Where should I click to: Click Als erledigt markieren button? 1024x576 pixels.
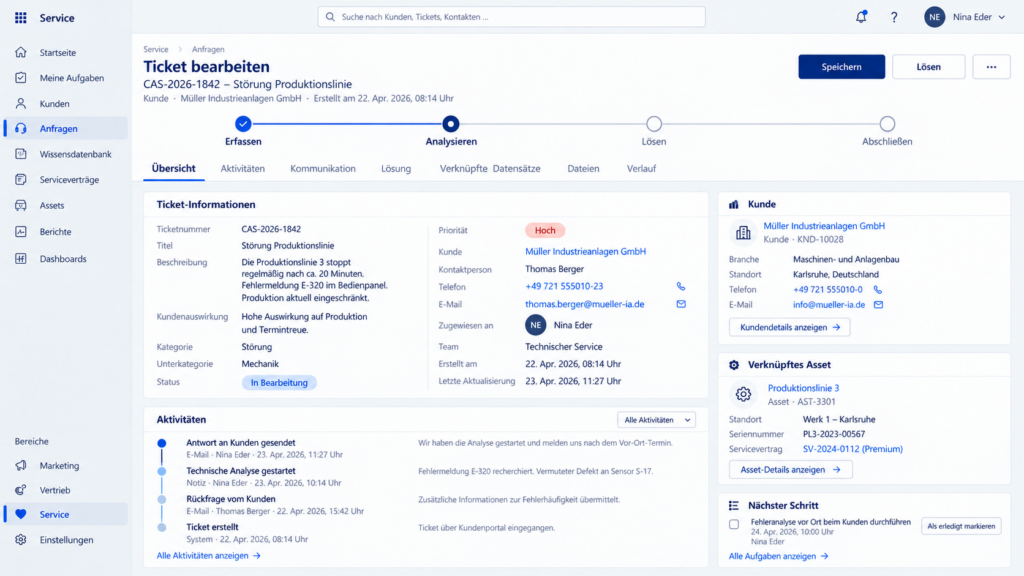[961, 526]
